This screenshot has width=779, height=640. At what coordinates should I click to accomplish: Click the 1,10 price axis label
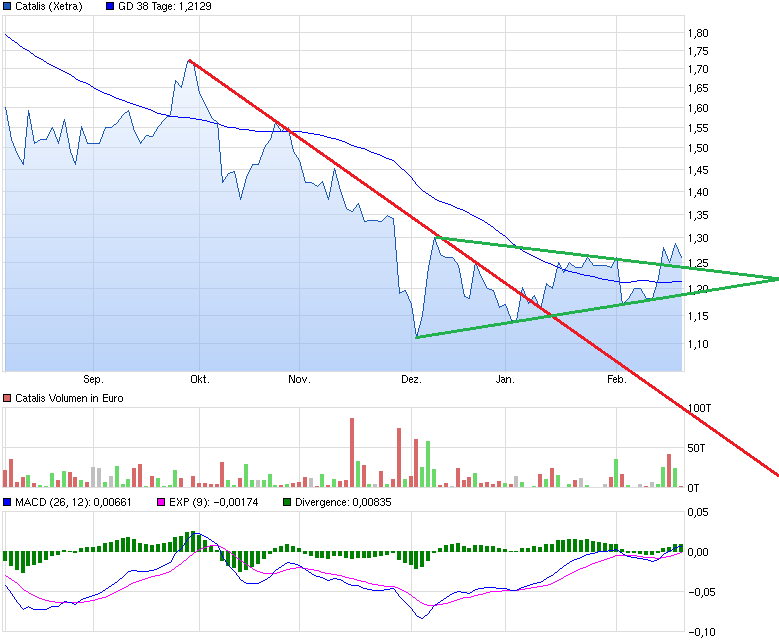click(x=697, y=344)
